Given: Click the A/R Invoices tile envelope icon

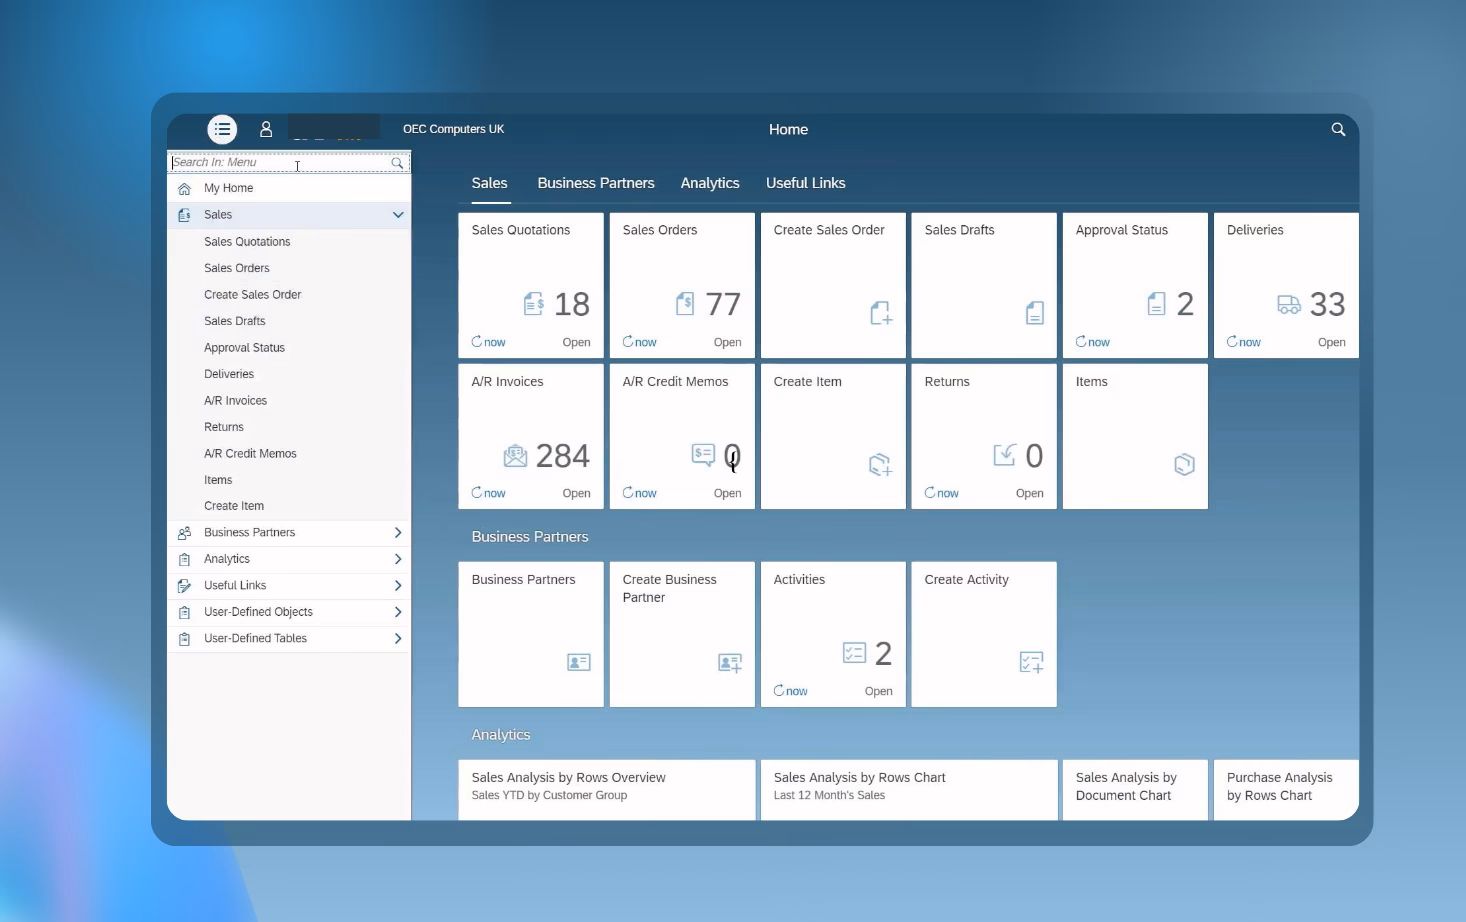Looking at the screenshot, I should pos(515,456).
